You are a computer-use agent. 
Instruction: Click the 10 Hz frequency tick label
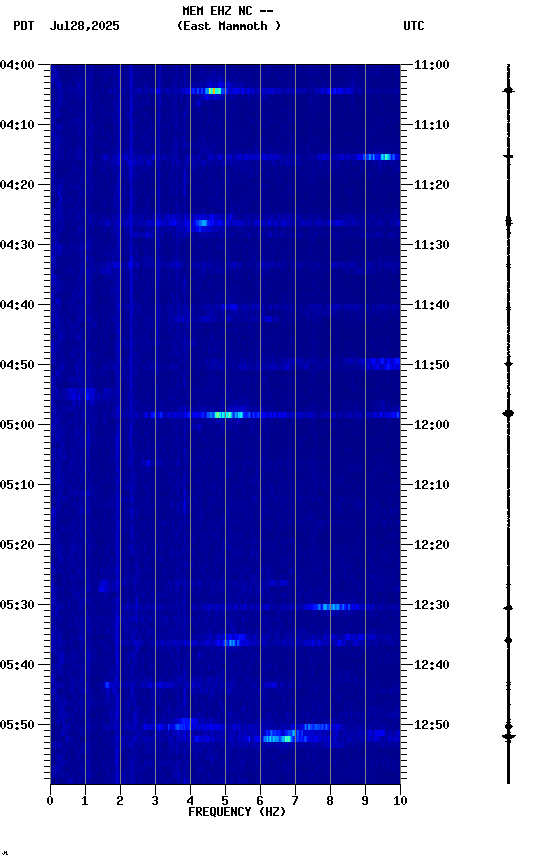coord(400,801)
